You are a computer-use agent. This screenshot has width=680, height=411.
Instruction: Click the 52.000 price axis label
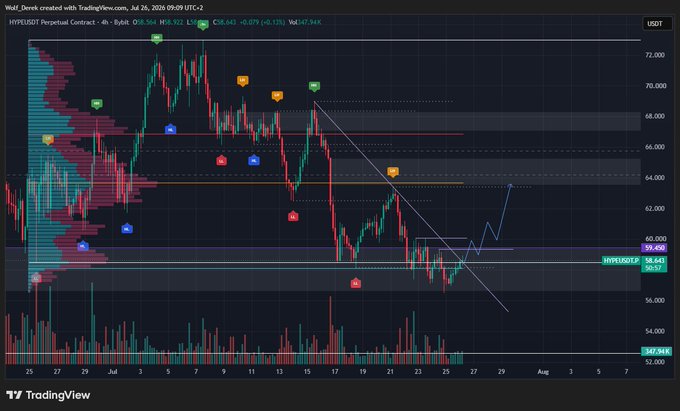[655, 362]
